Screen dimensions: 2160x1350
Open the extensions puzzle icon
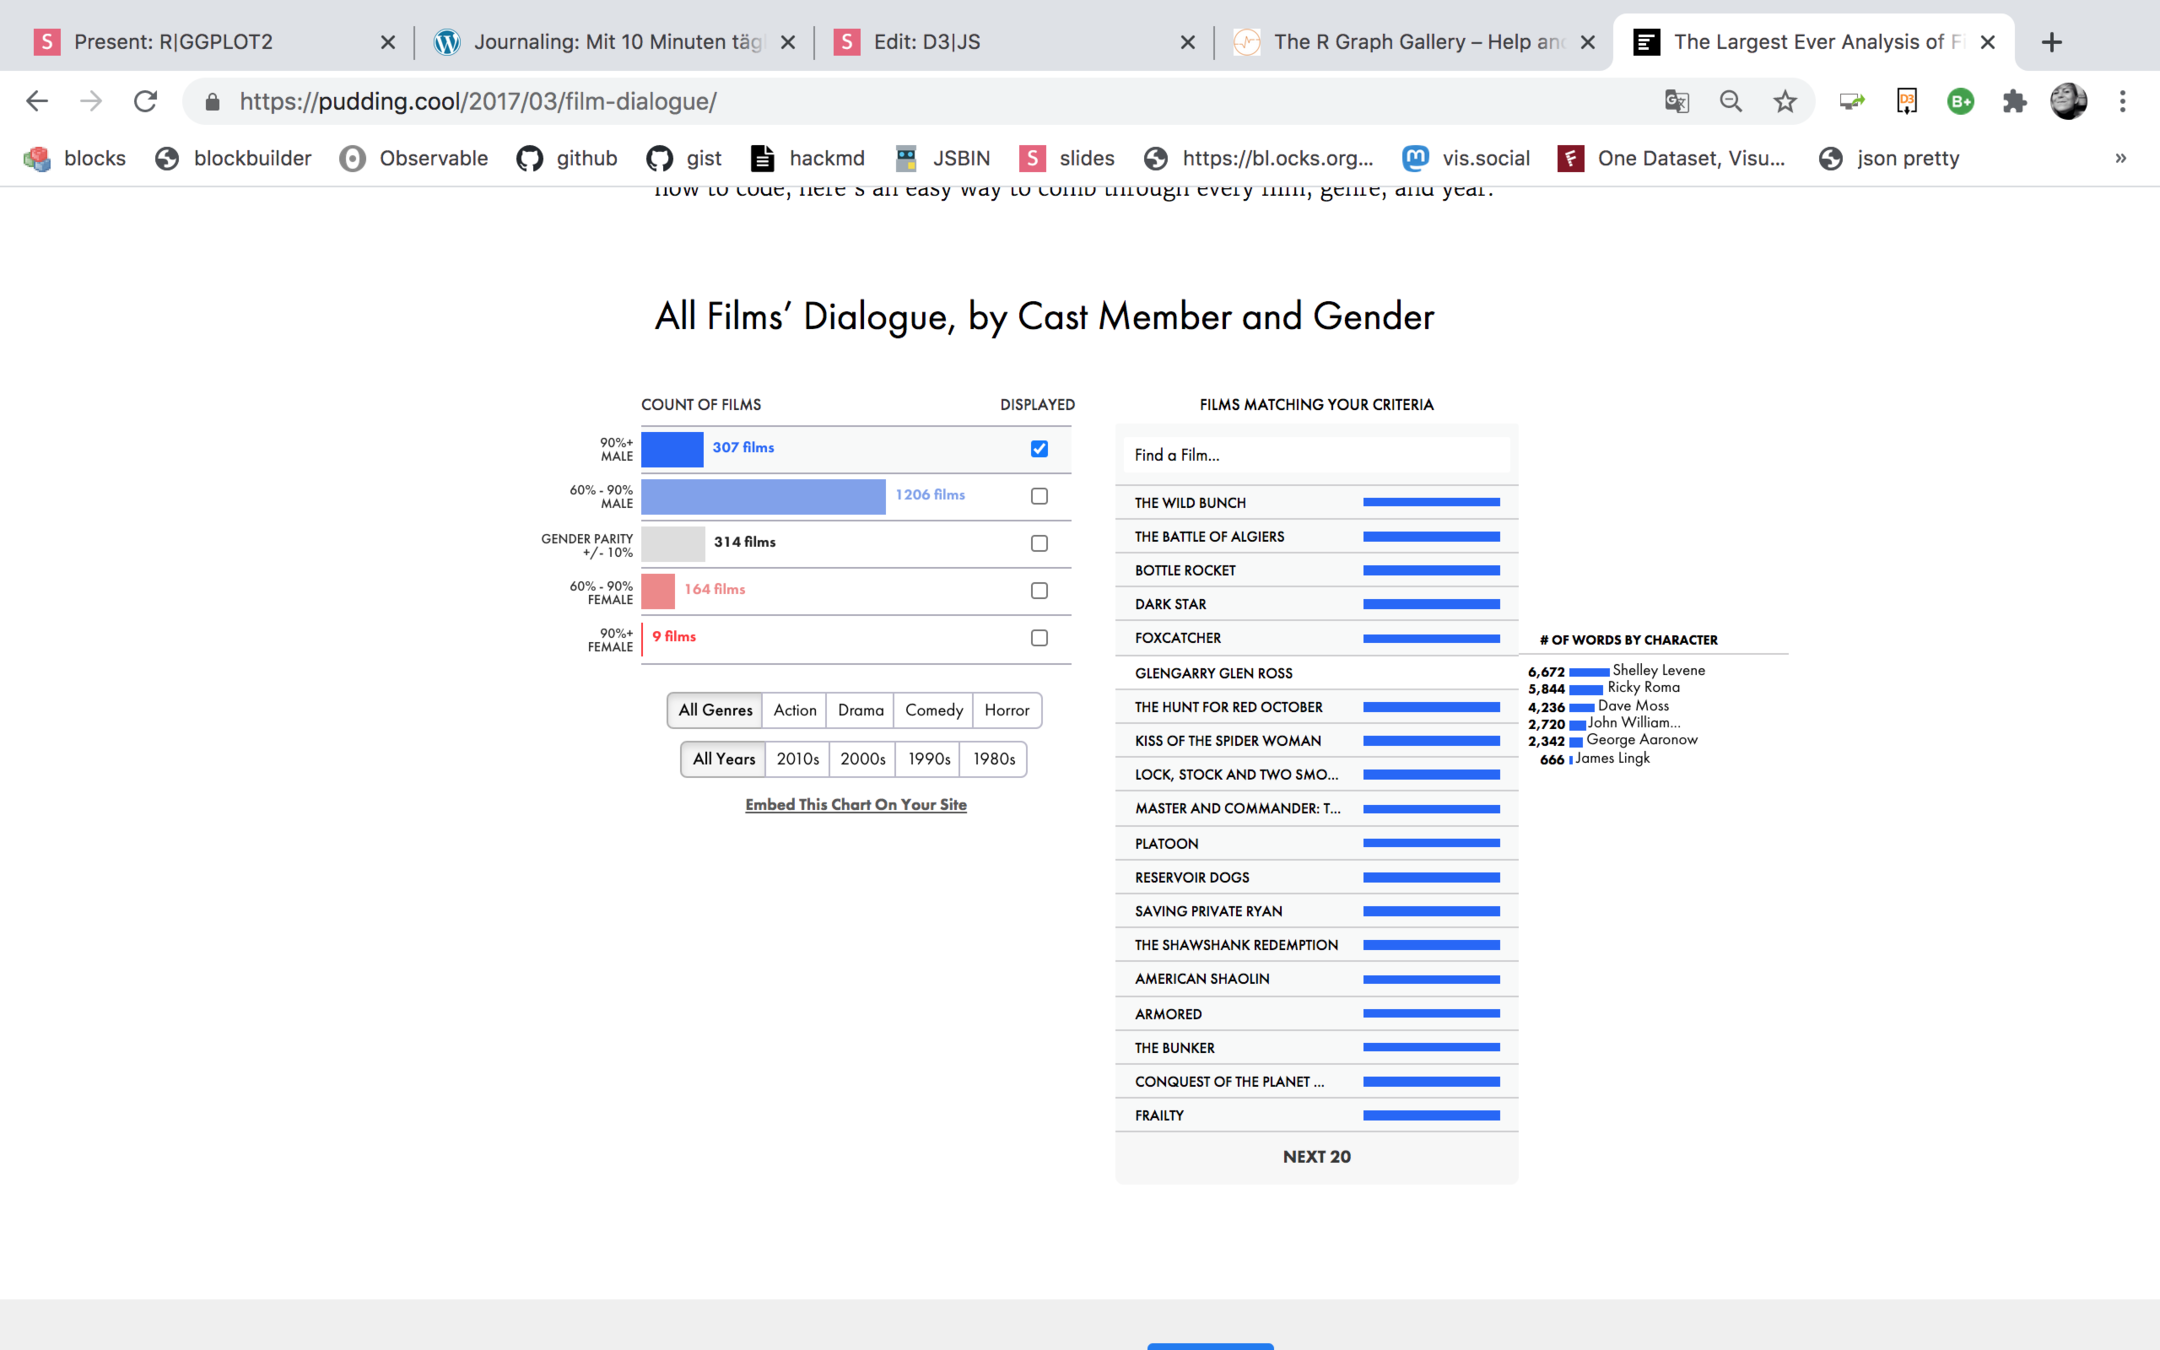(x=2014, y=101)
